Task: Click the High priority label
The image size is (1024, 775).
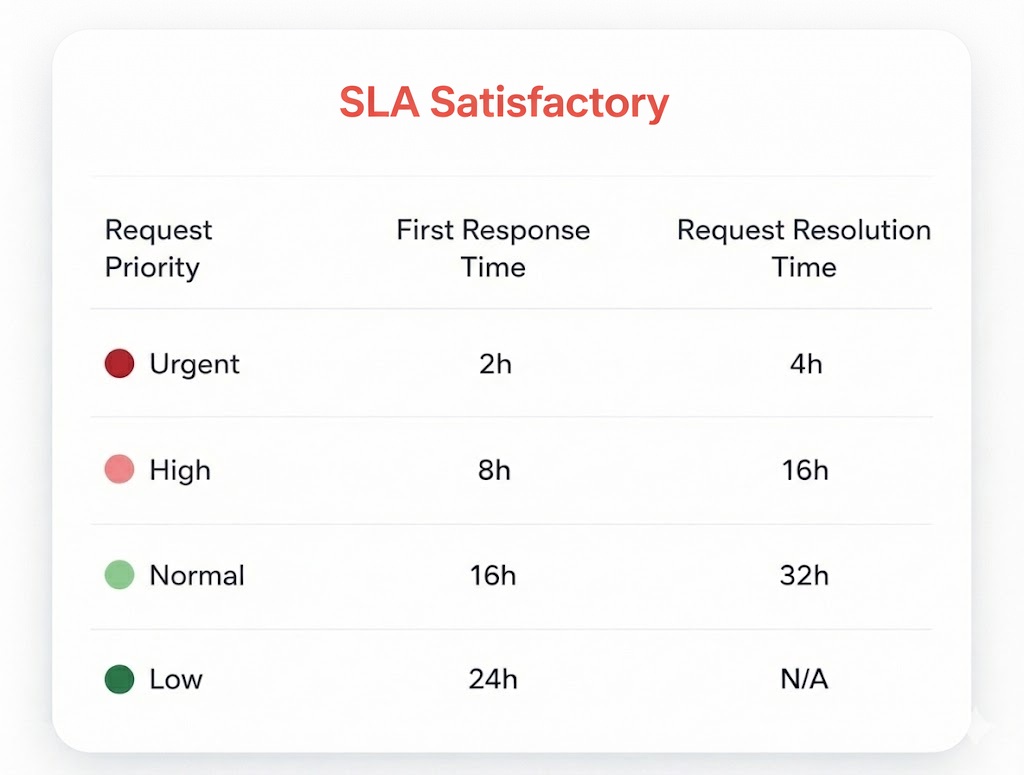Action: point(180,470)
